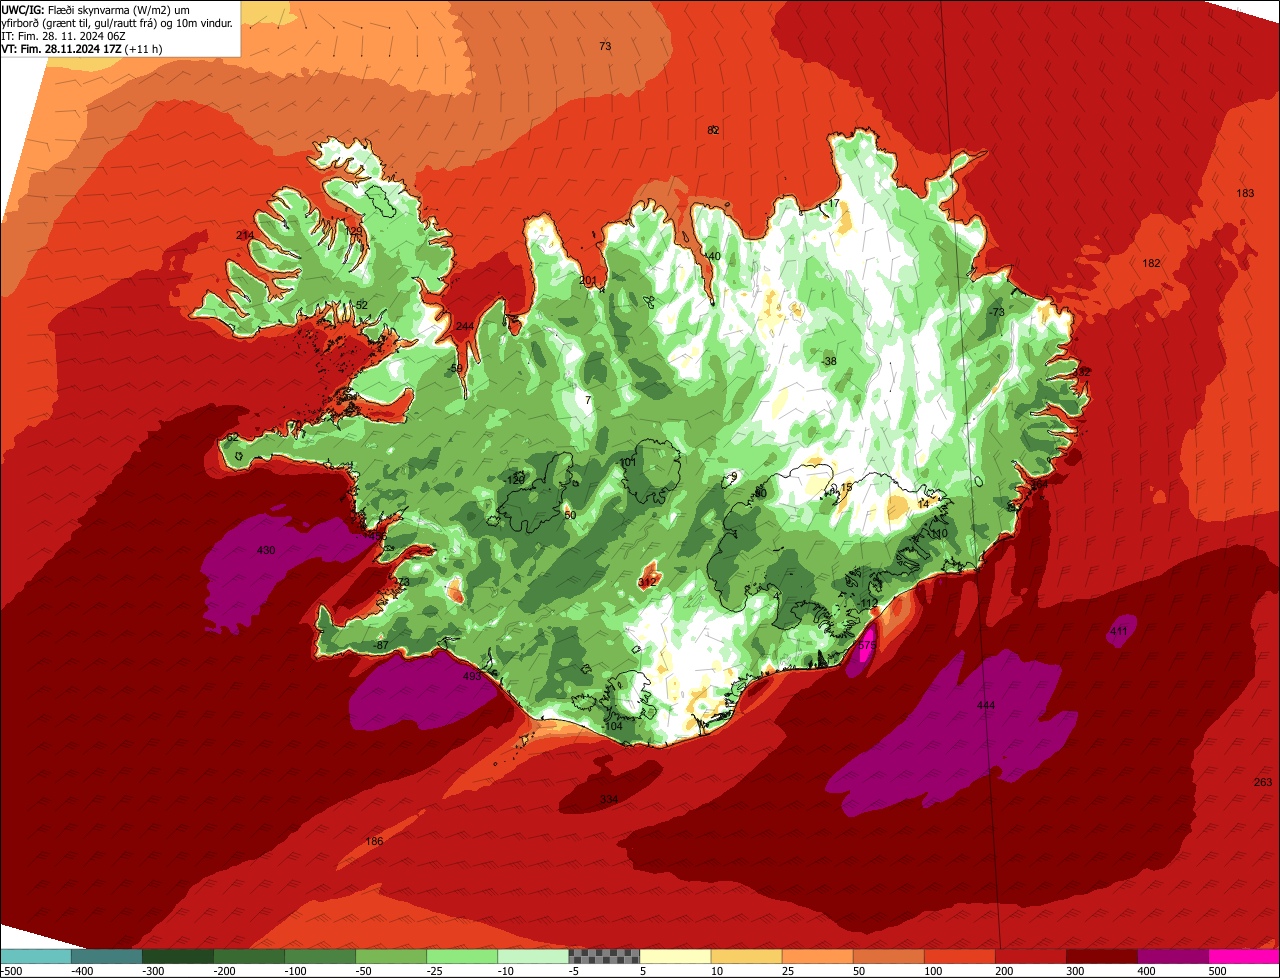Choose the palest green -10 to -5 swatch

point(533,956)
